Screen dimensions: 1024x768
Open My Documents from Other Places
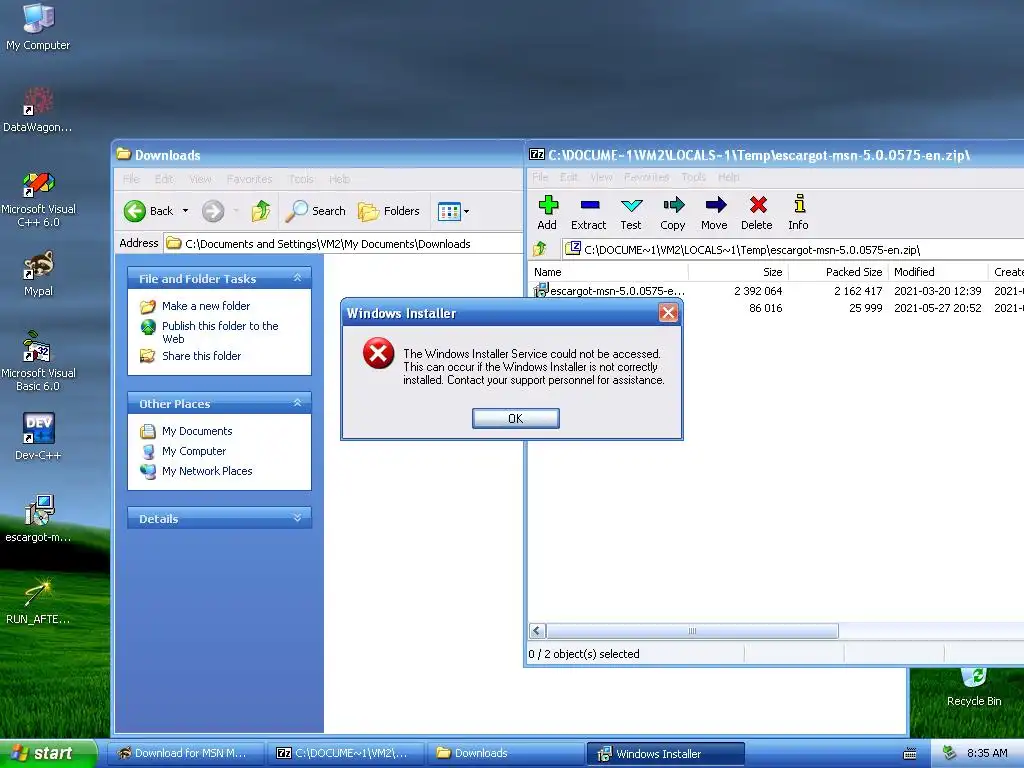[197, 431]
